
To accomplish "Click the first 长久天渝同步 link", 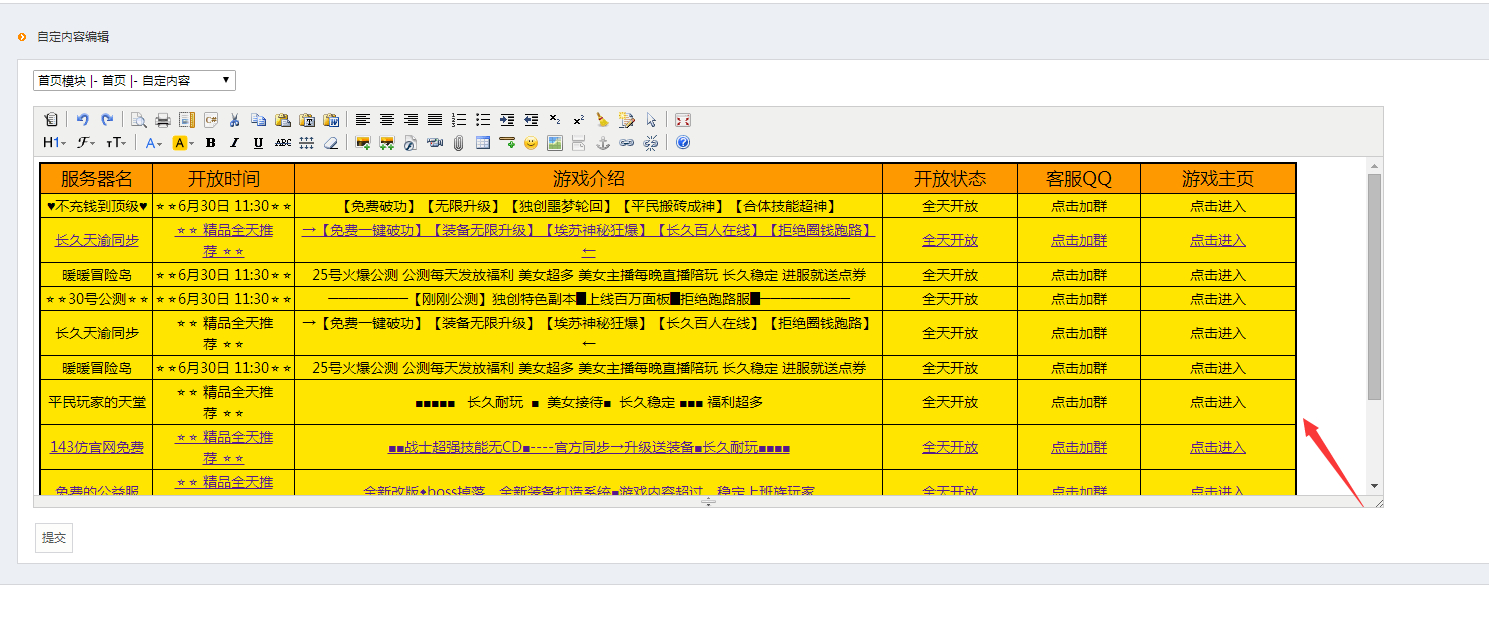I will tap(97, 240).
